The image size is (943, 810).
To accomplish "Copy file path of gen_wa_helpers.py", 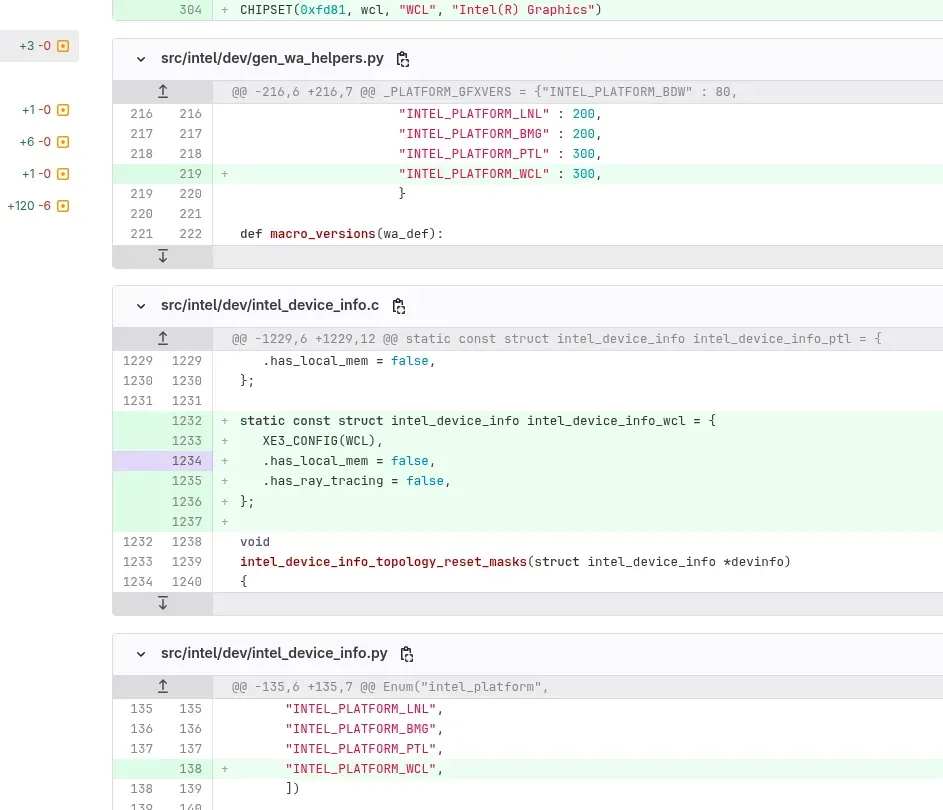I will tap(402, 59).
